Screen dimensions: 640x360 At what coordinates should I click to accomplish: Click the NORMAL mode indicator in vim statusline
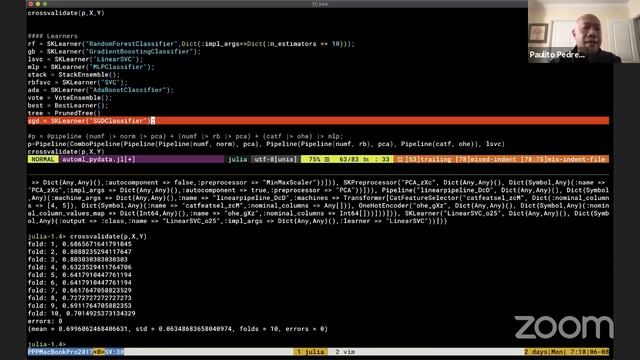[x=43, y=159]
